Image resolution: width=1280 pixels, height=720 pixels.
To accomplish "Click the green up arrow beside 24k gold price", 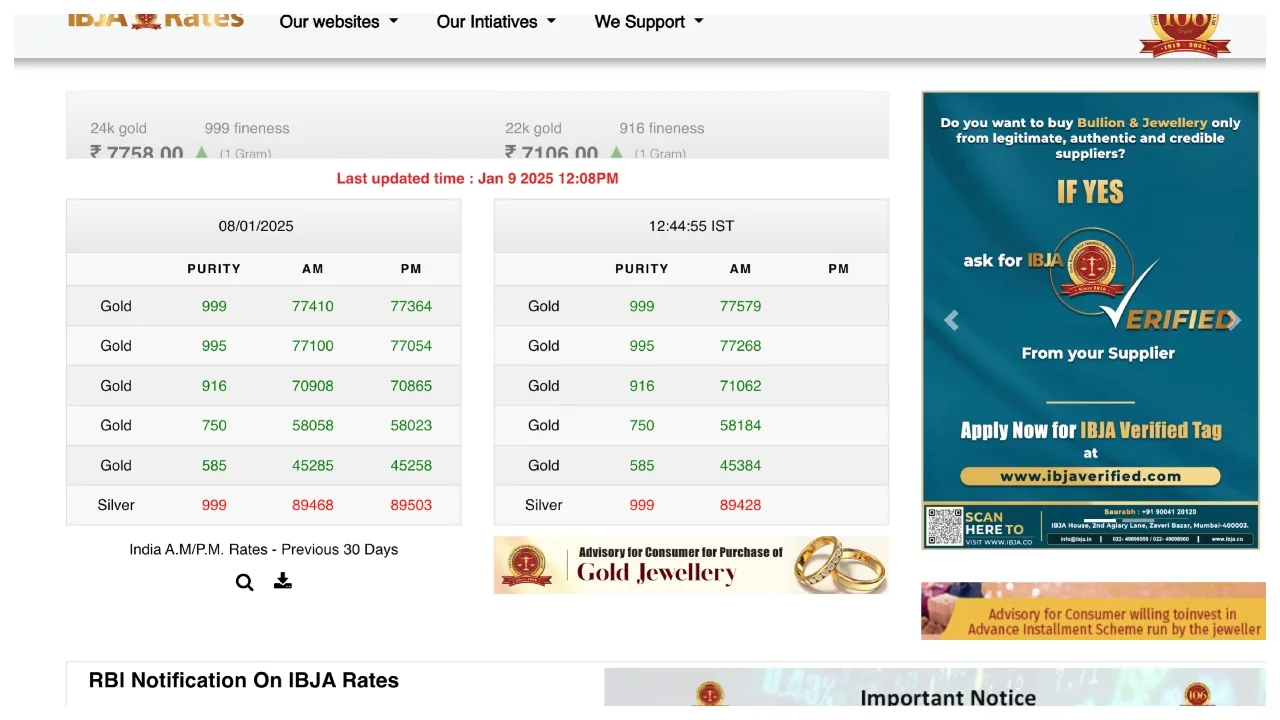I will click(202, 152).
